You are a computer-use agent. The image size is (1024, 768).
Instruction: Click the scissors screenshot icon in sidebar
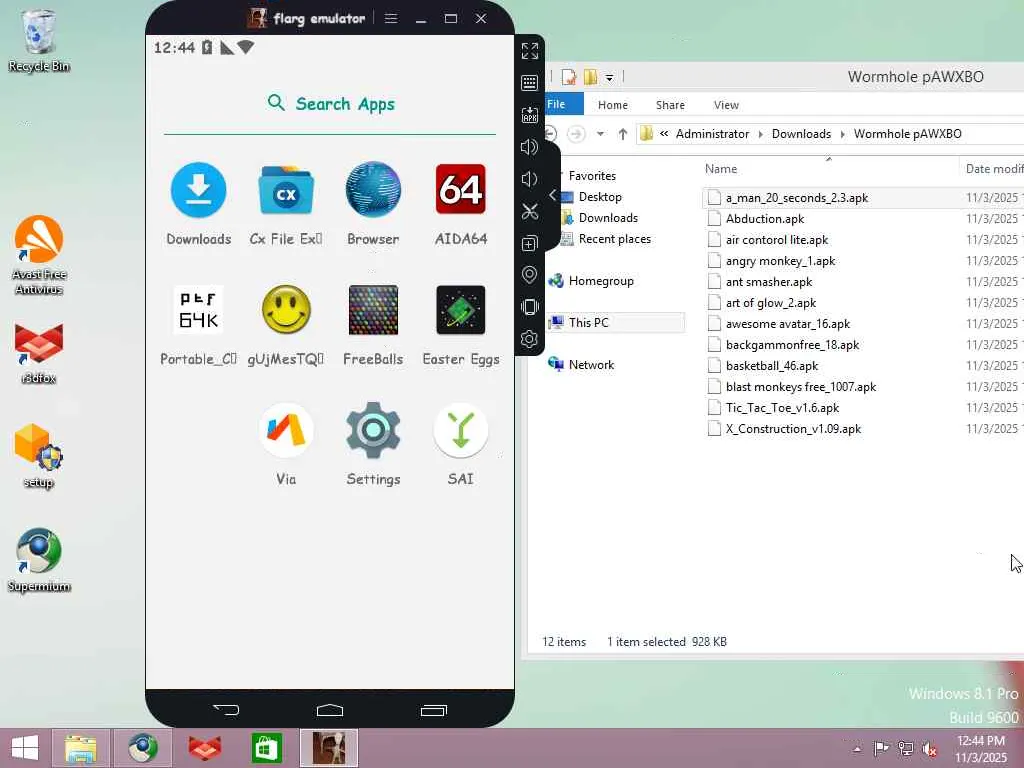tap(530, 211)
